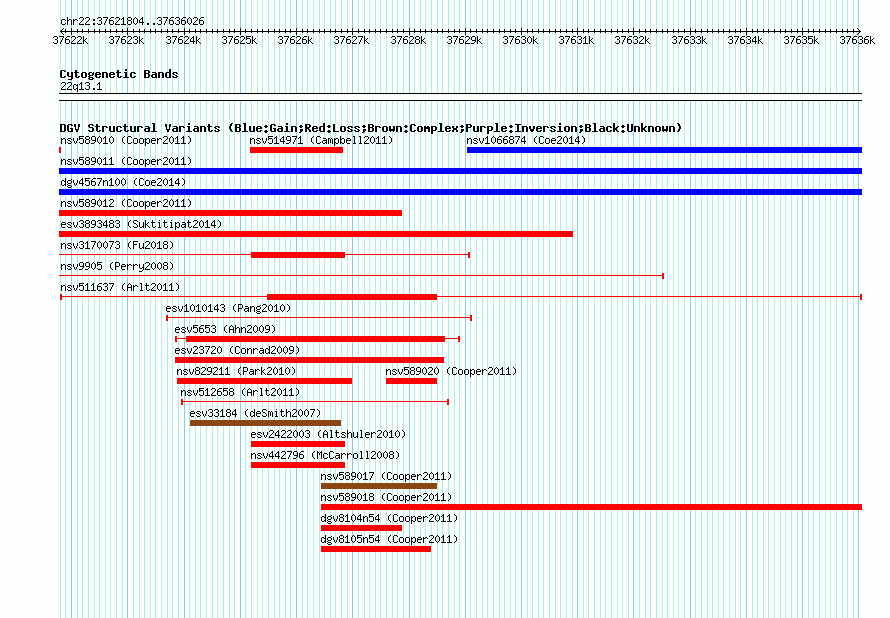Click the 37630k ruler position
Viewport: 890px width, 618px height.
[520, 40]
